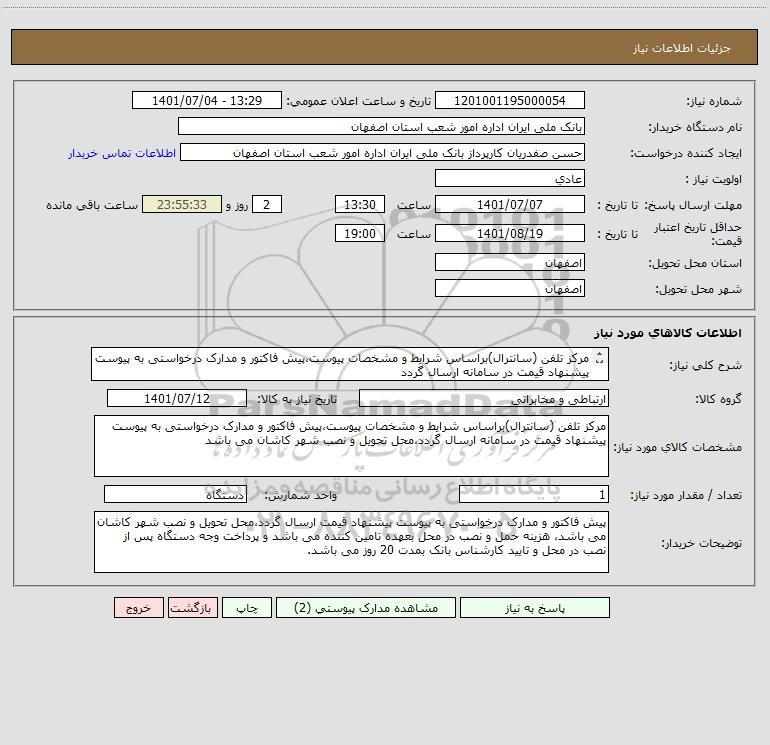The image size is (770, 745).
Task: Click the quantity field showing 1
Action: click(534, 494)
